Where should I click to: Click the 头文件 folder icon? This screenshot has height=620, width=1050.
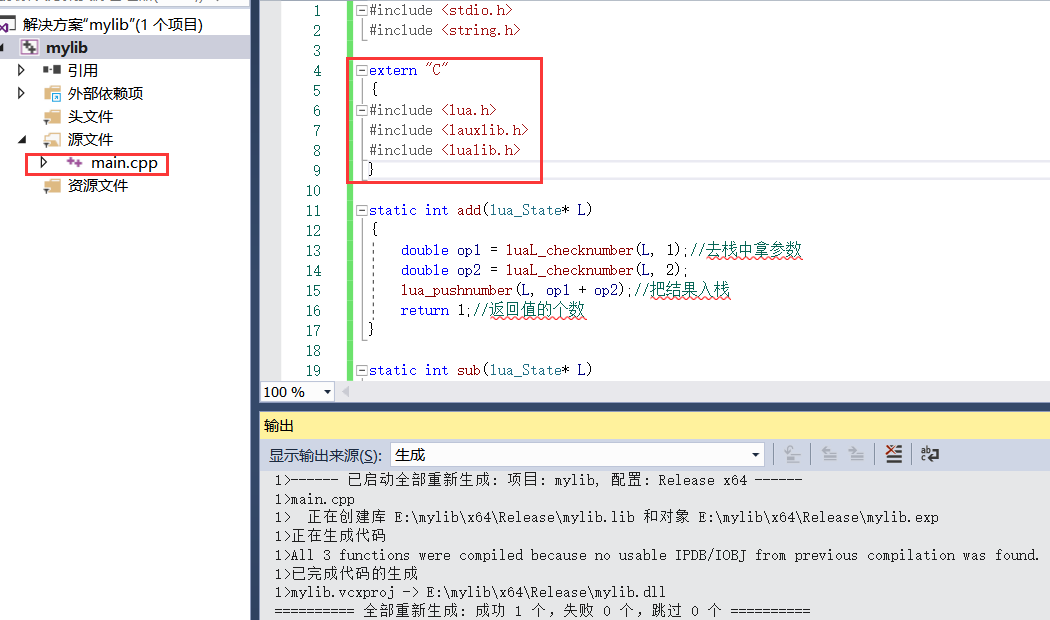[53, 116]
